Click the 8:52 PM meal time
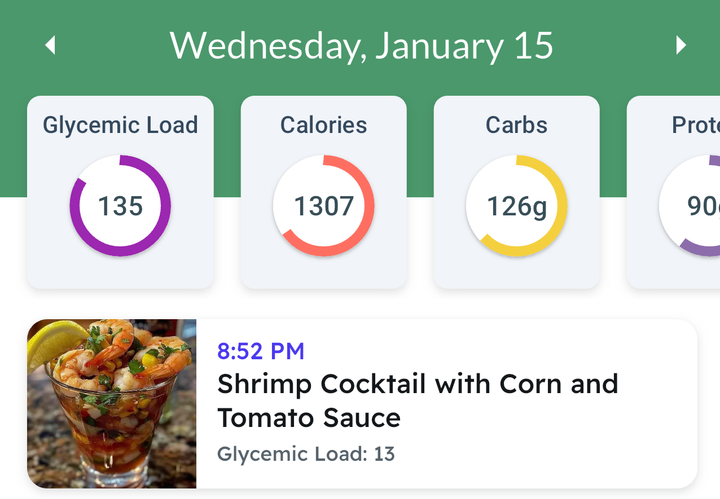720x499 pixels. pyautogui.click(x=260, y=351)
